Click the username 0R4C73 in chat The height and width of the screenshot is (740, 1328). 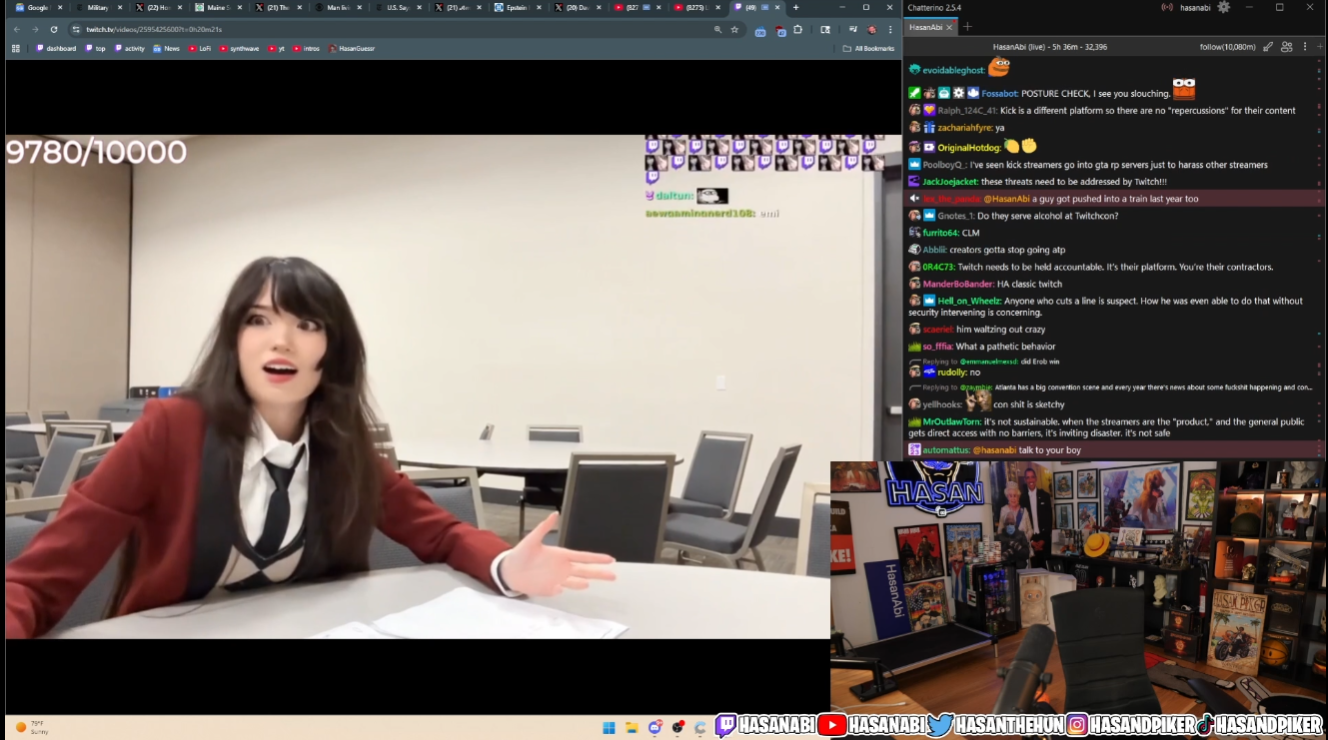(938, 267)
